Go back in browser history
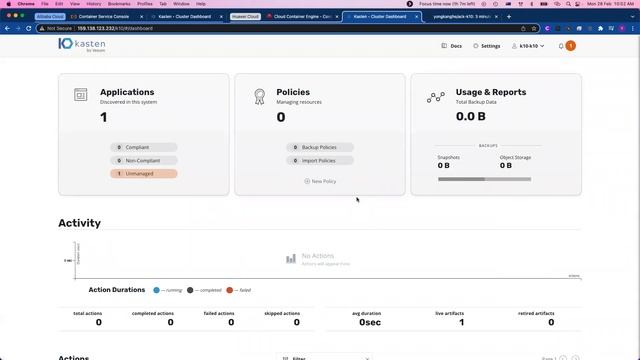The height and width of the screenshot is (360, 640). click(x=7, y=29)
